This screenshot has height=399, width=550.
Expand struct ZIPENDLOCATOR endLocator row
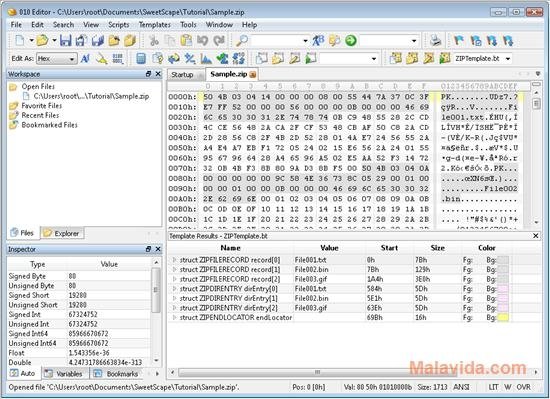pos(174,318)
